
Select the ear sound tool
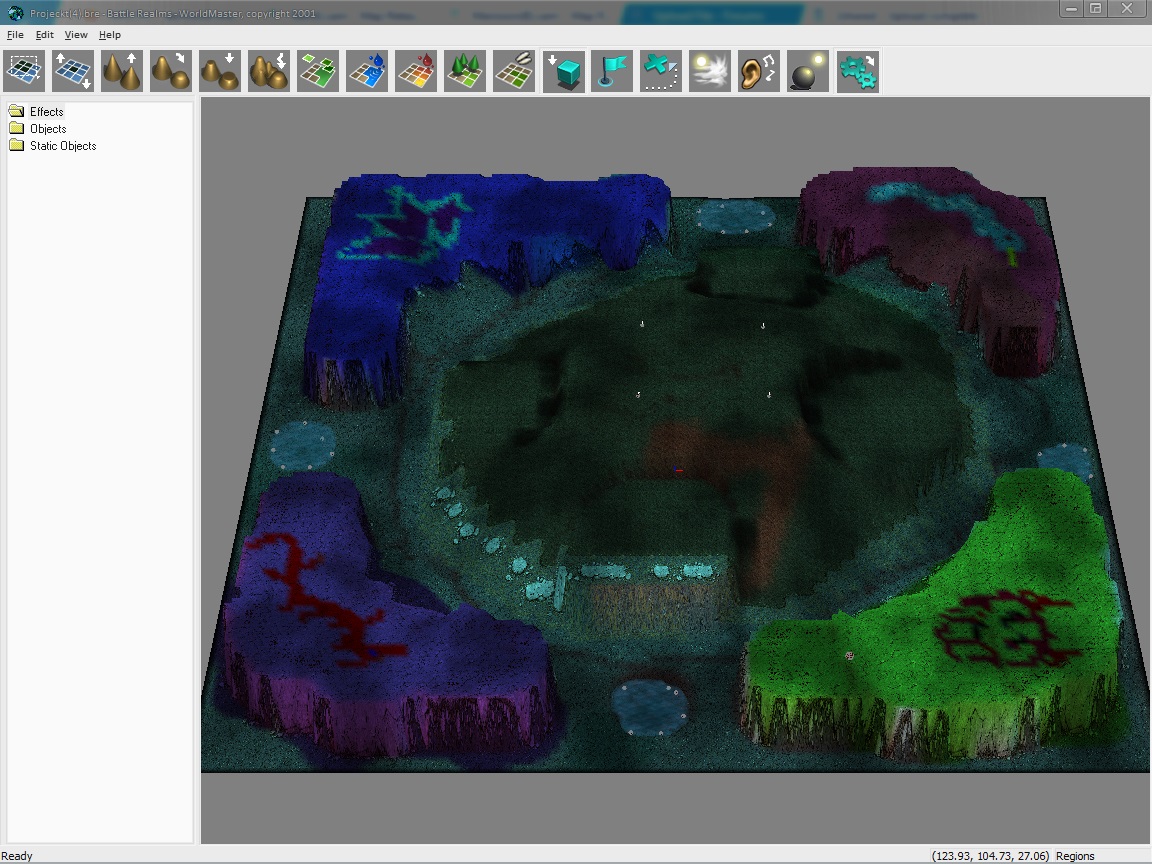[x=759, y=71]
